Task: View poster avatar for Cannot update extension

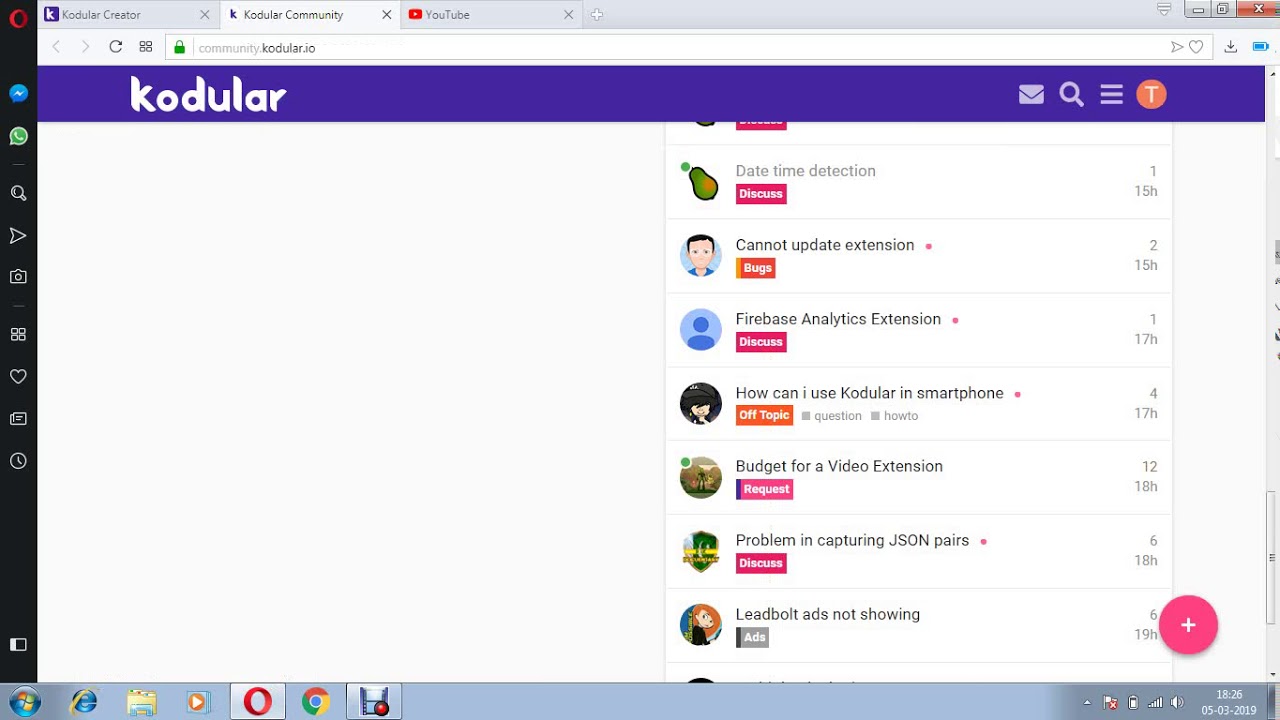Action: tap(701, 256)
